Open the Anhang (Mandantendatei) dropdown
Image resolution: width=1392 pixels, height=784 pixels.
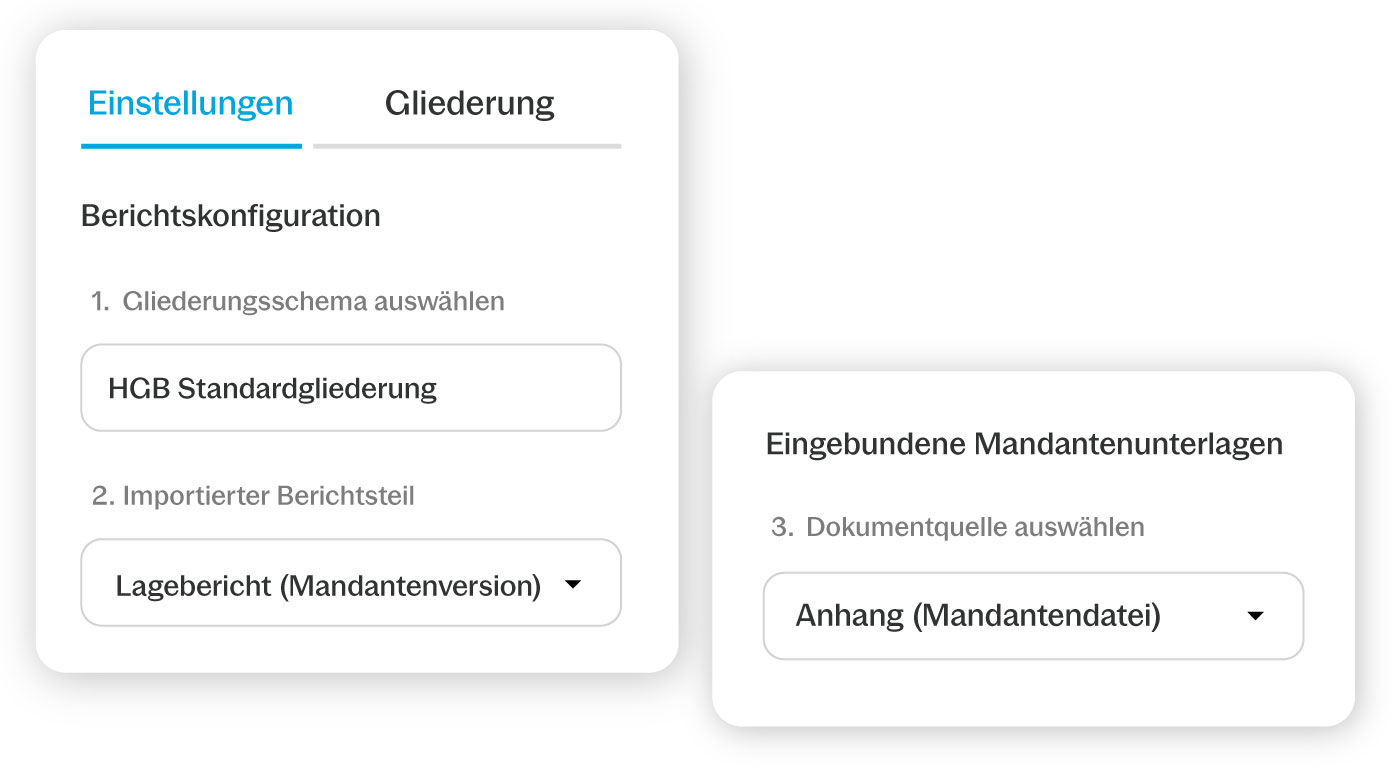point(1032,616)
